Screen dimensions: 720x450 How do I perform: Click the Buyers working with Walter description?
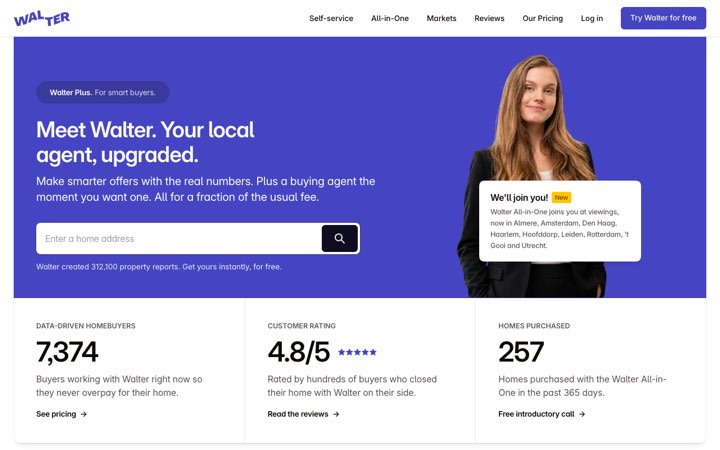[119, 386]
